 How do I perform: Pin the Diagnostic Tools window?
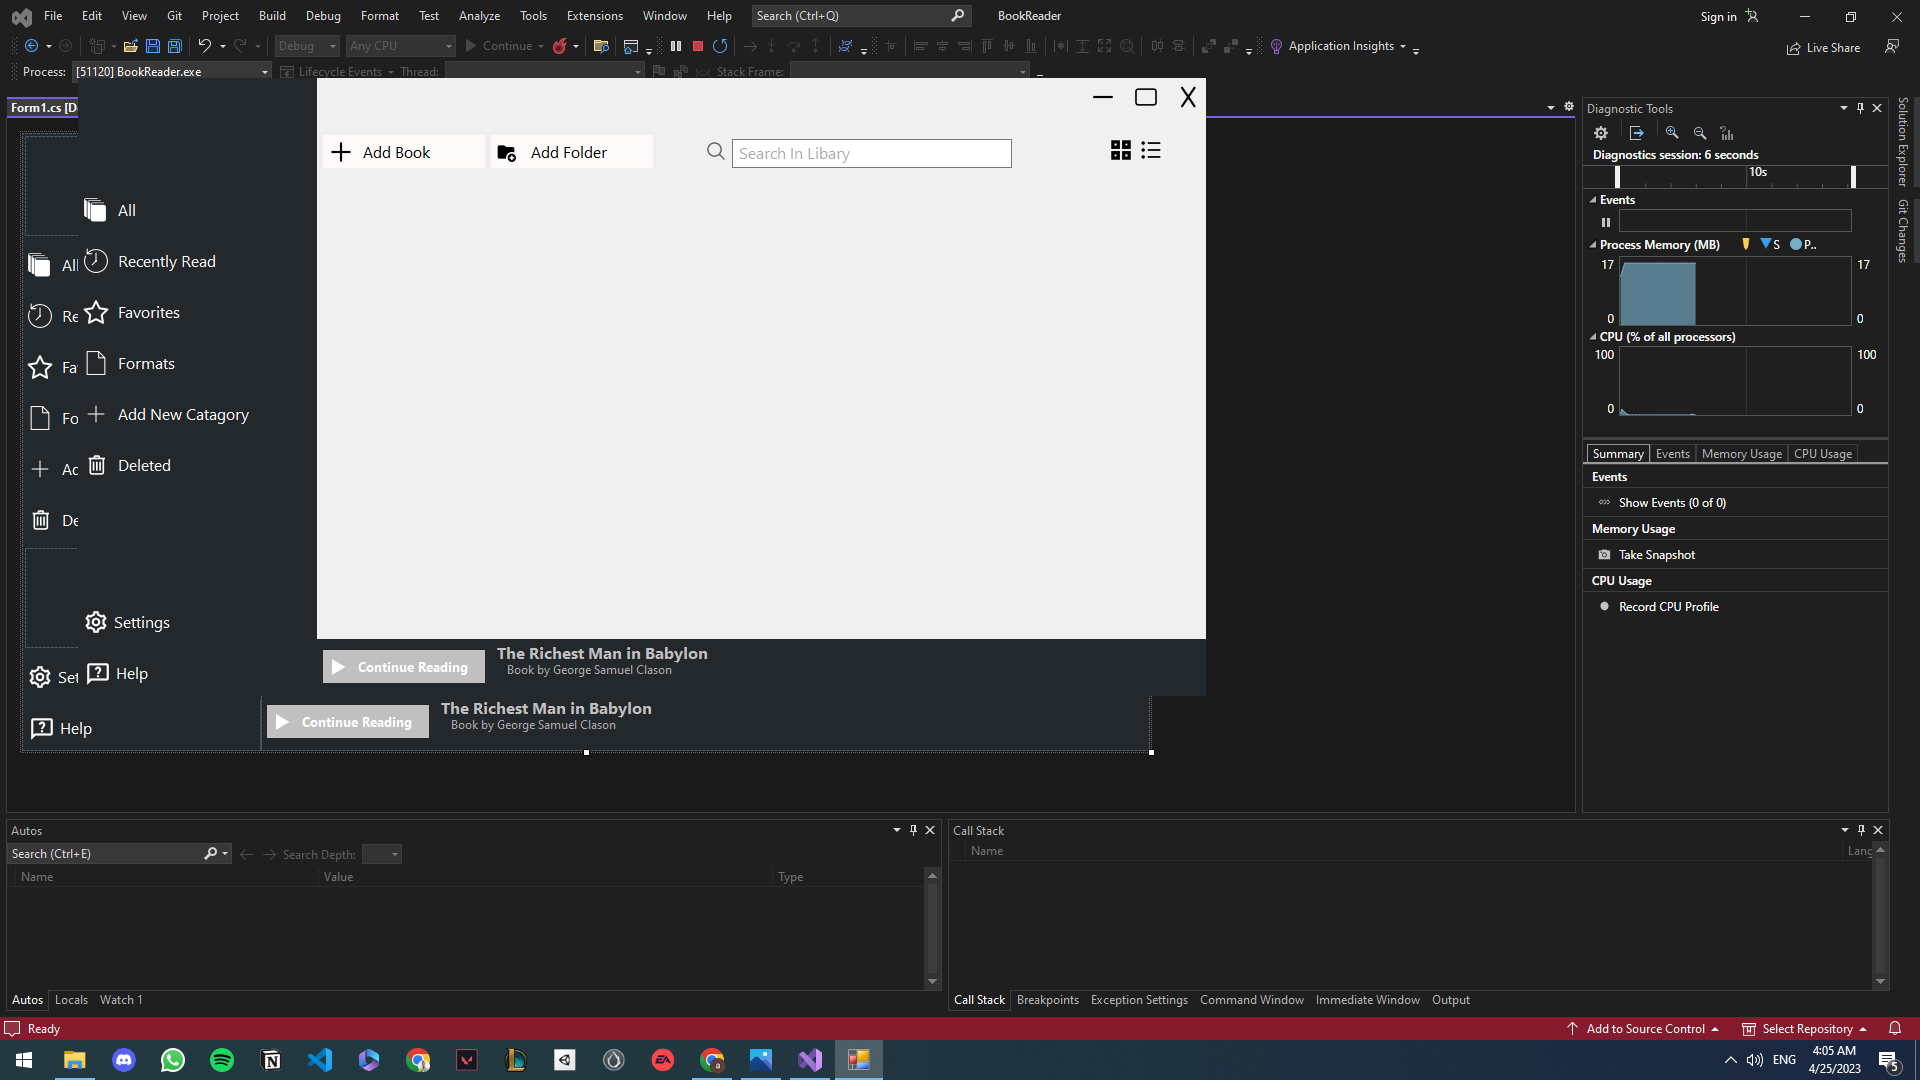(1859, 108)
